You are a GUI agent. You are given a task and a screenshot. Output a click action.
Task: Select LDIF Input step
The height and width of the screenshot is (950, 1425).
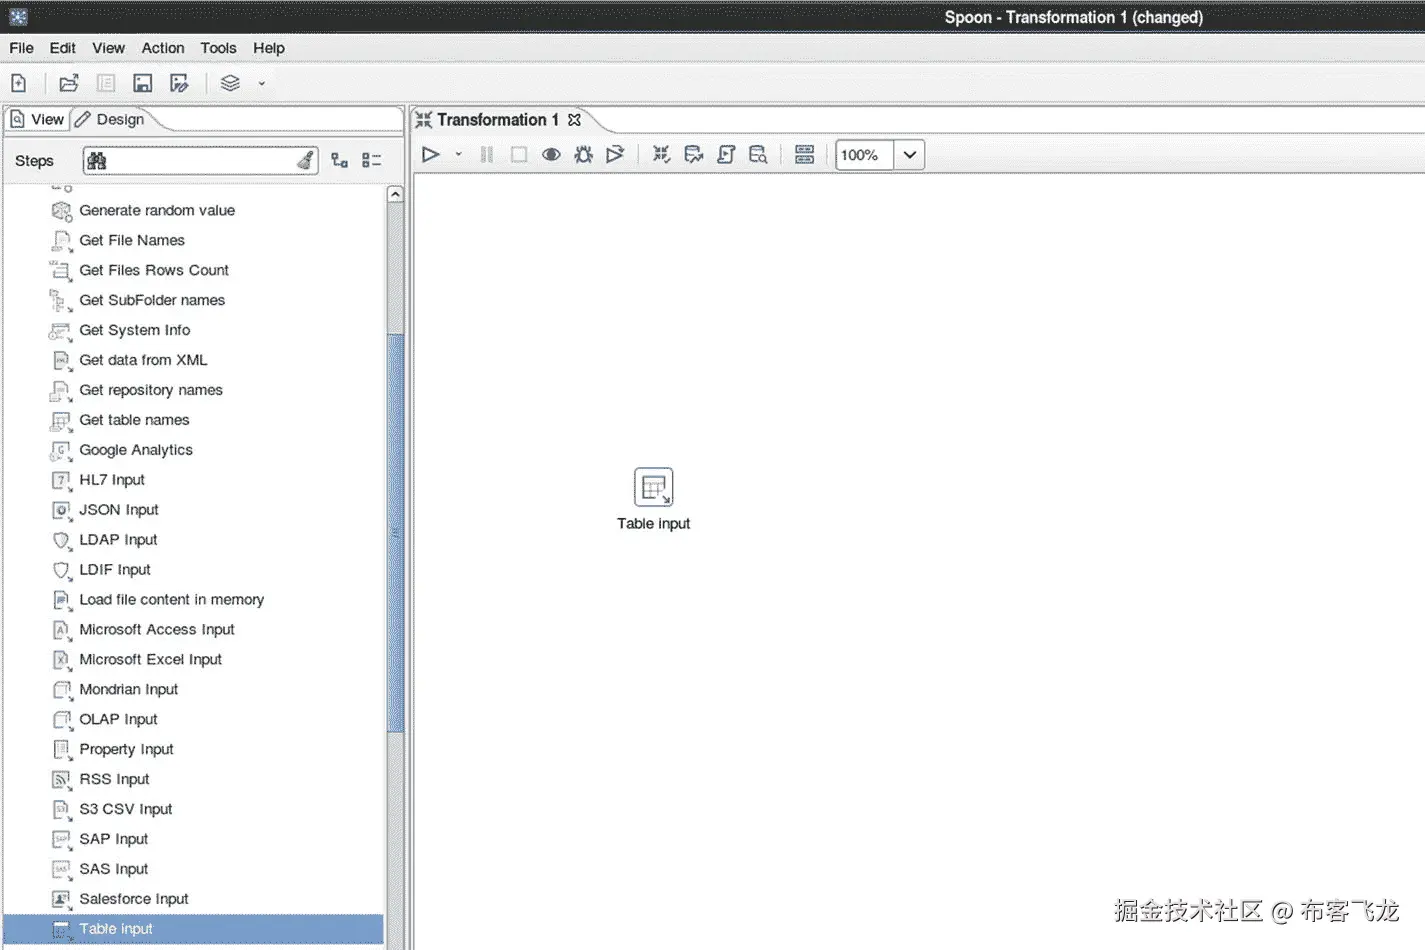pyautogui.click(x=115, y=571)
